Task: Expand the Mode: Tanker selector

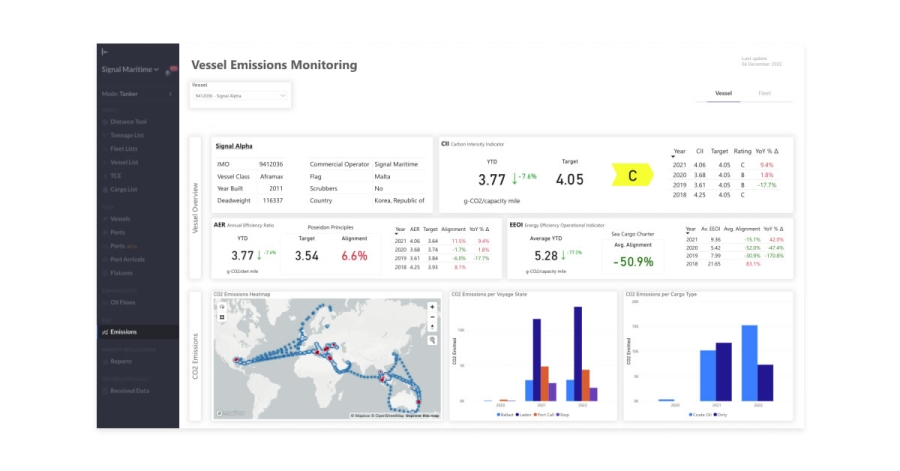Action: (x=170, y=94)
